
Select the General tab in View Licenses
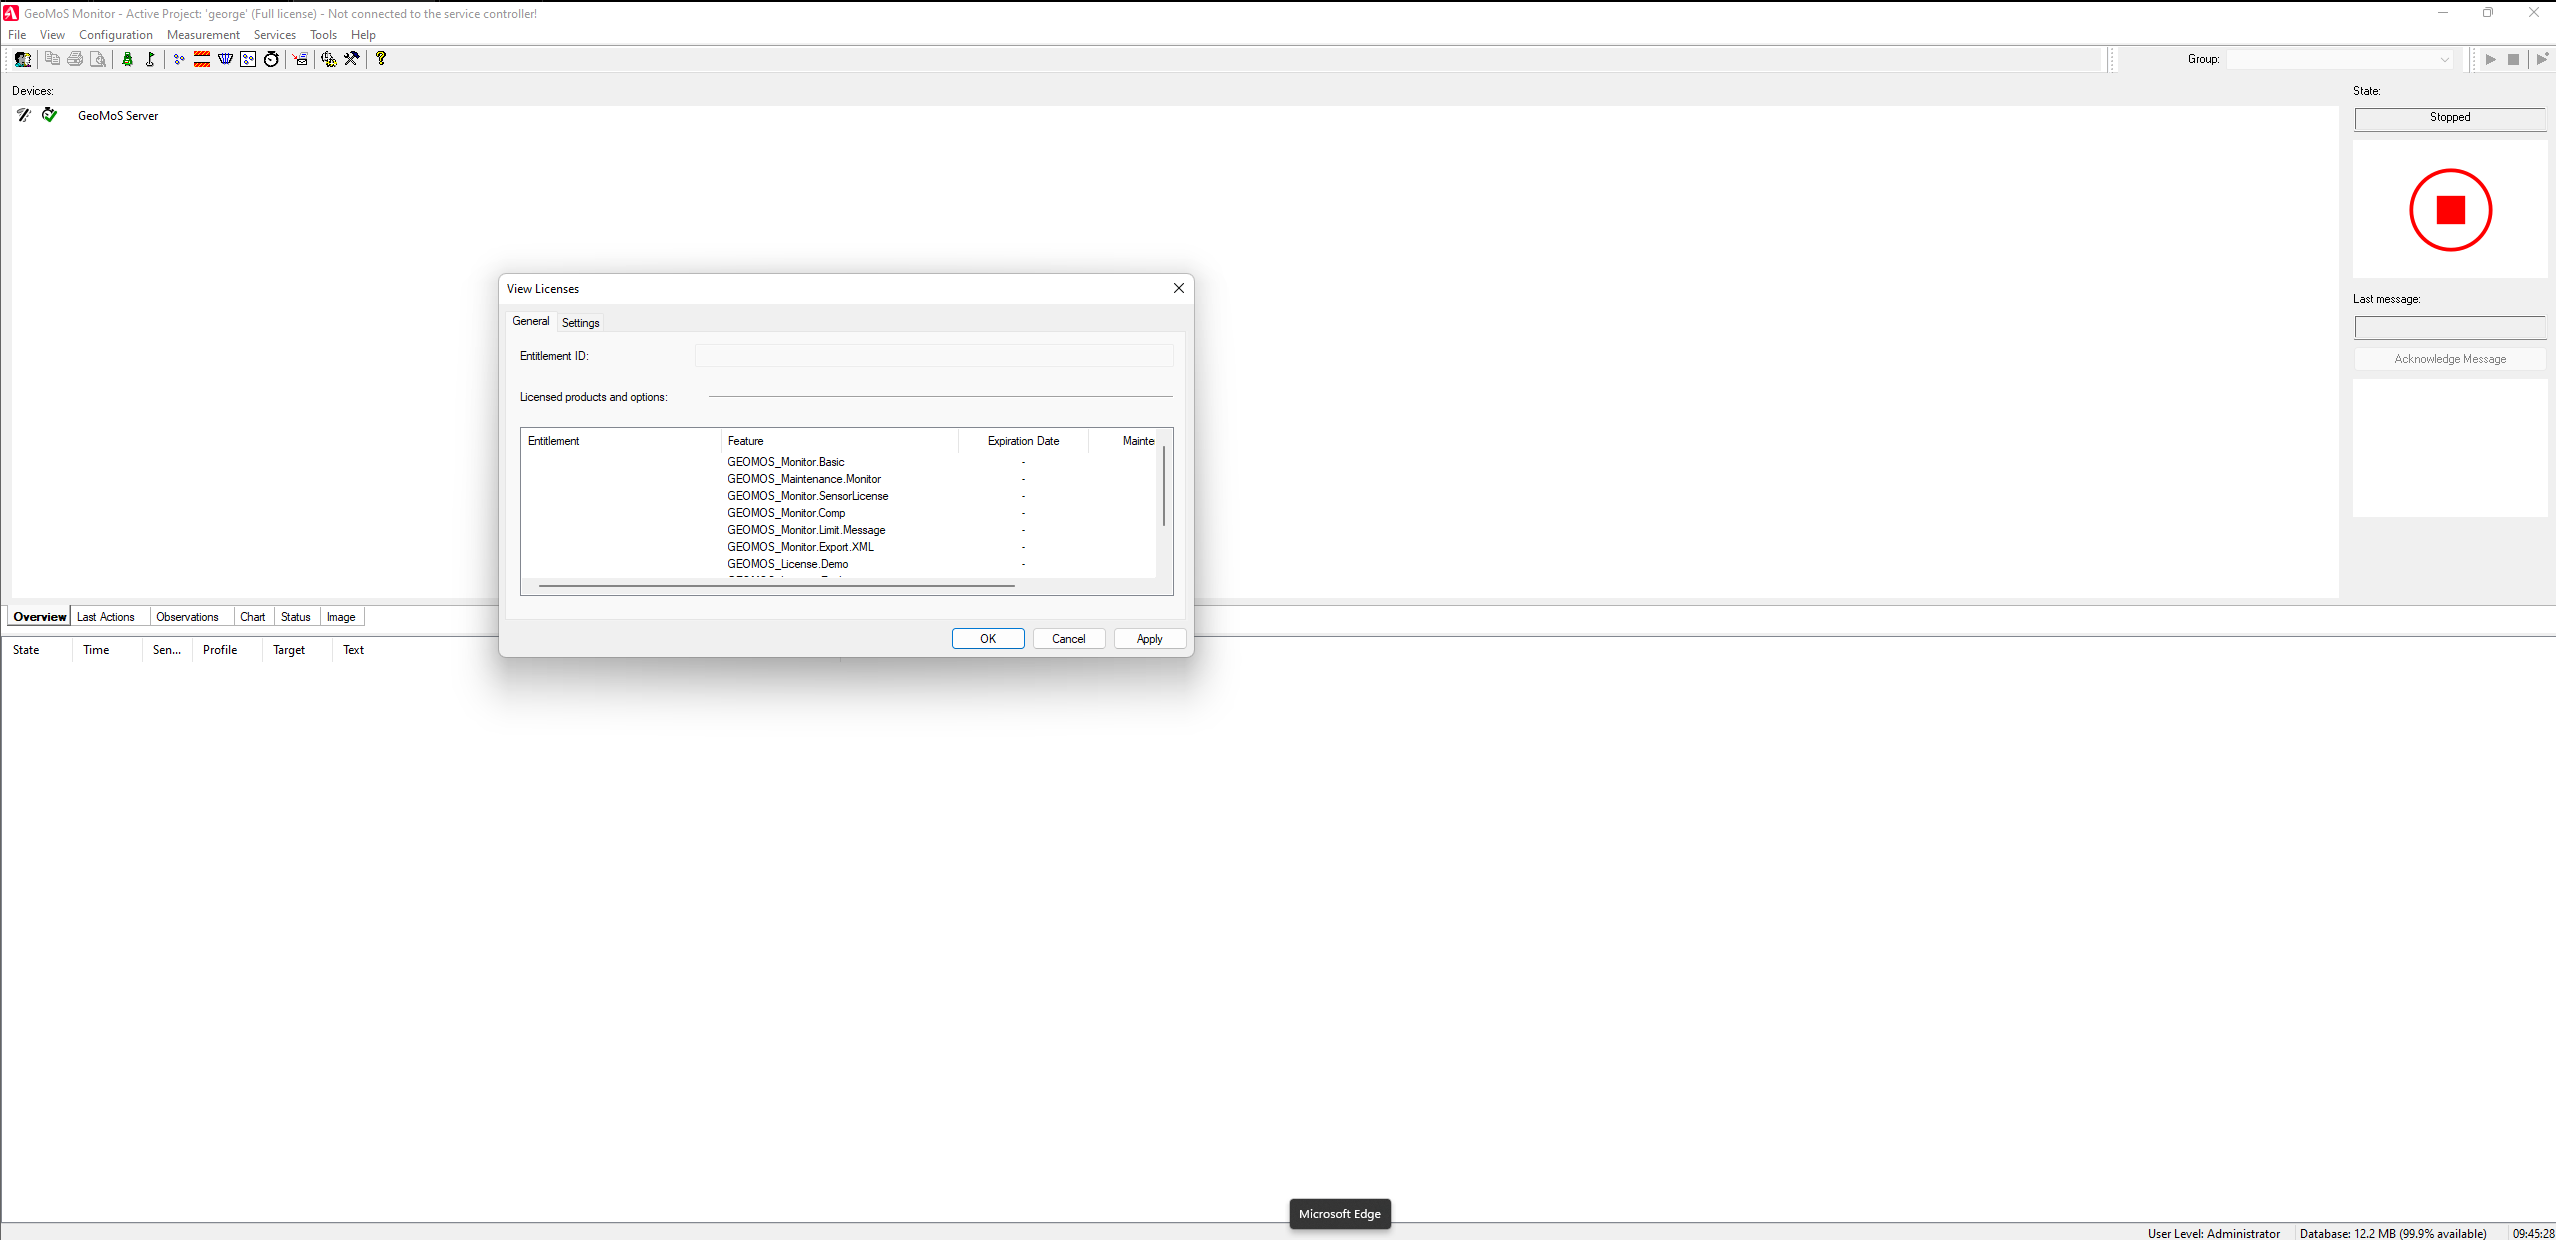coord(531,321)
